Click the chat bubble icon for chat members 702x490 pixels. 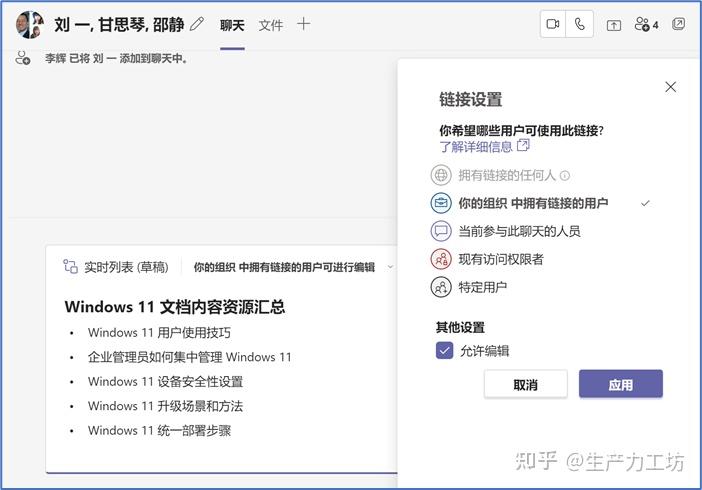tap(441, 231)
